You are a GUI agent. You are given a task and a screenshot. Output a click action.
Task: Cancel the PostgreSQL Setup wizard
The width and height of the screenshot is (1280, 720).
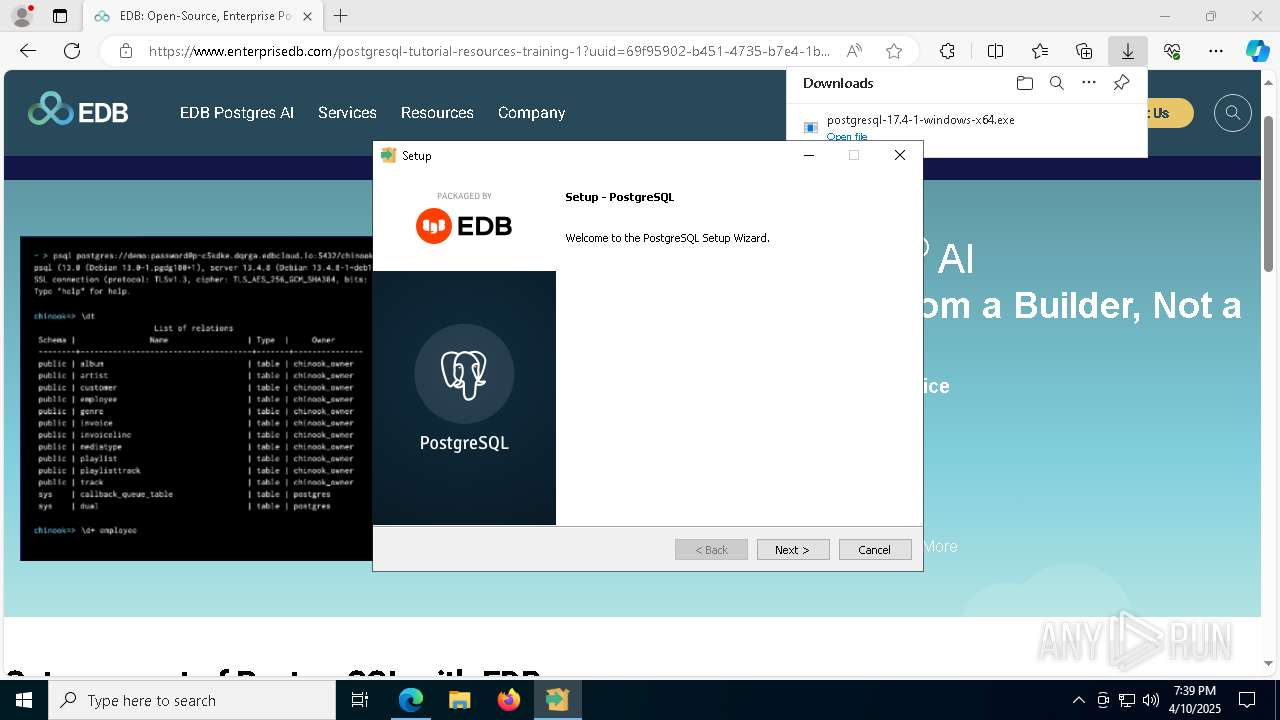coord(874,549)
